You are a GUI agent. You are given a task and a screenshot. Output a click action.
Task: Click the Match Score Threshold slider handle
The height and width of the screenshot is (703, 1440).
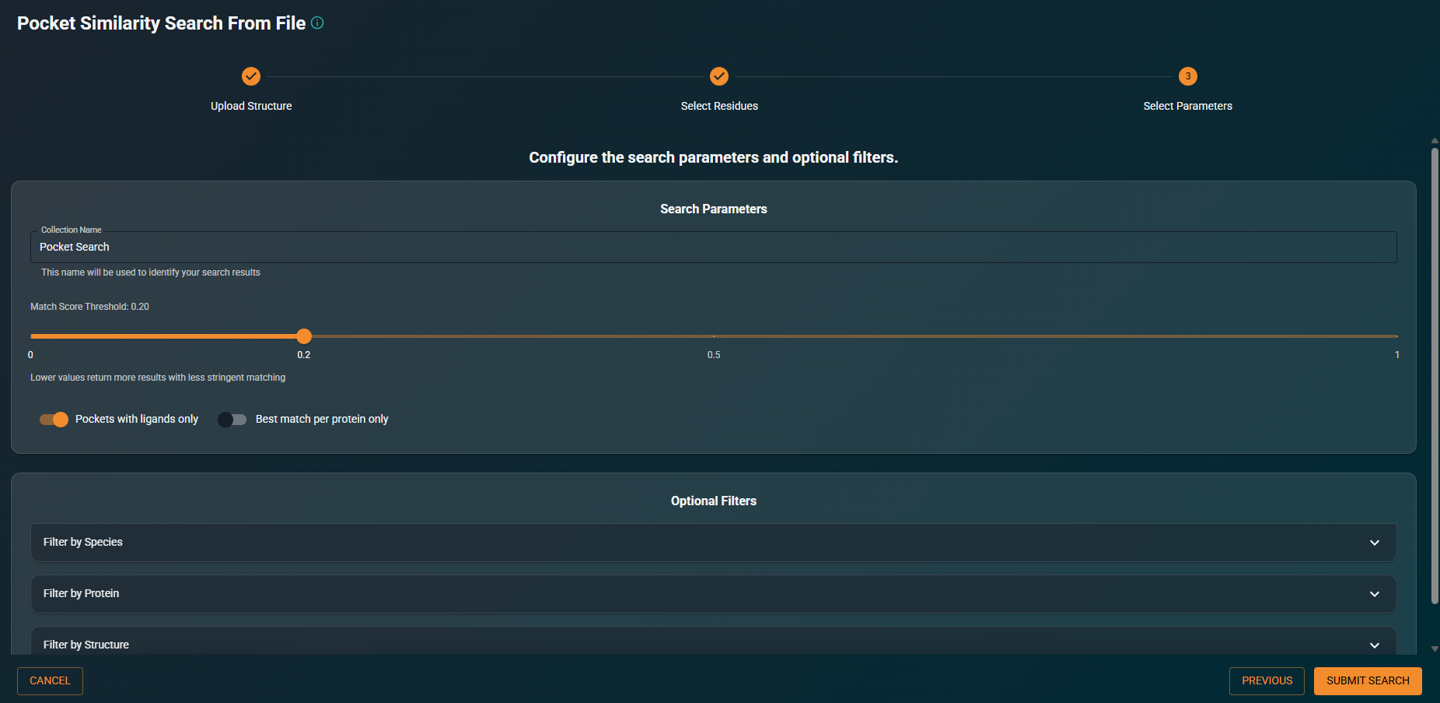pos(303,336)
